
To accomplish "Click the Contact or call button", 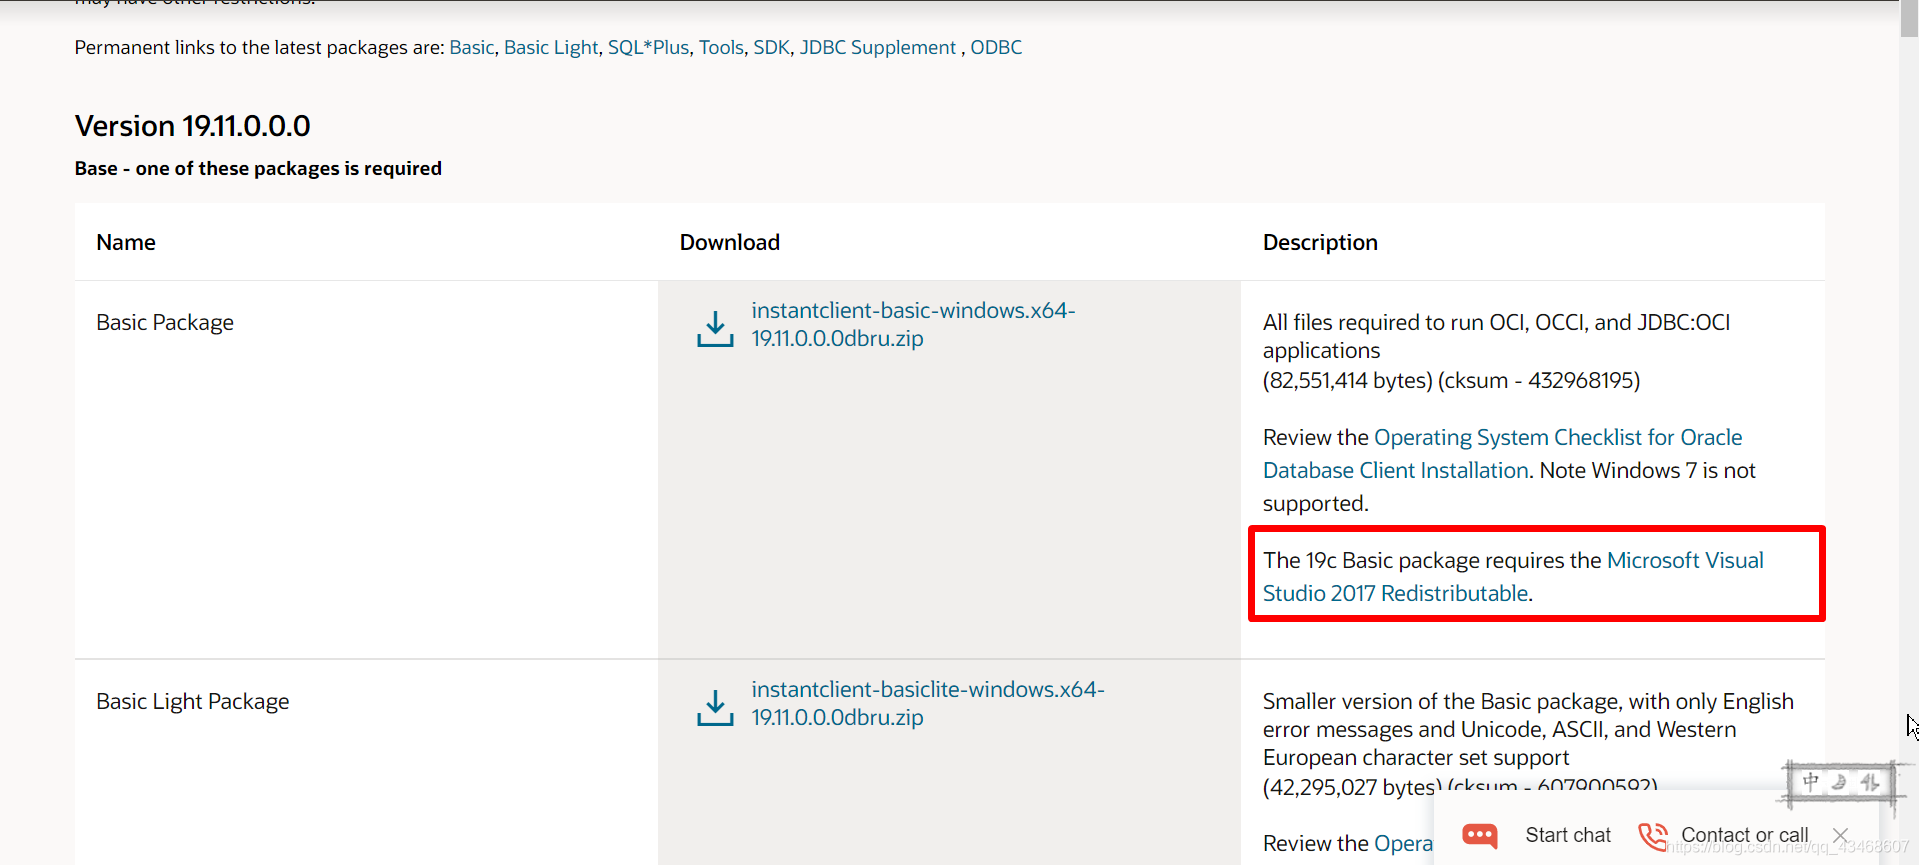I will point(1744,835).
